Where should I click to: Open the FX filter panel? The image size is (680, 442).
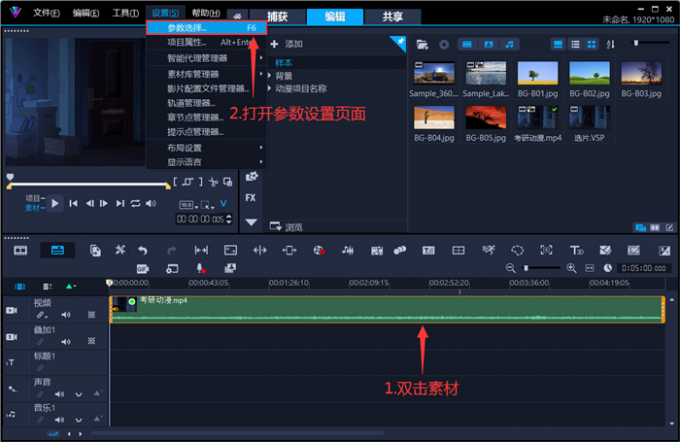pyautogui.click(x=251, y=198)
